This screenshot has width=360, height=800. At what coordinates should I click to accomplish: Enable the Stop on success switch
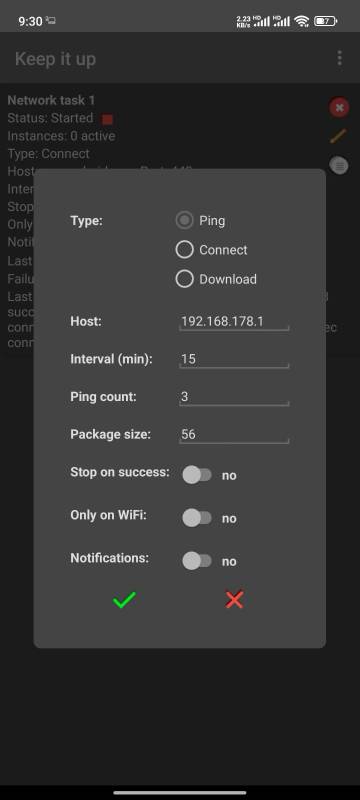tap(197, 475)
